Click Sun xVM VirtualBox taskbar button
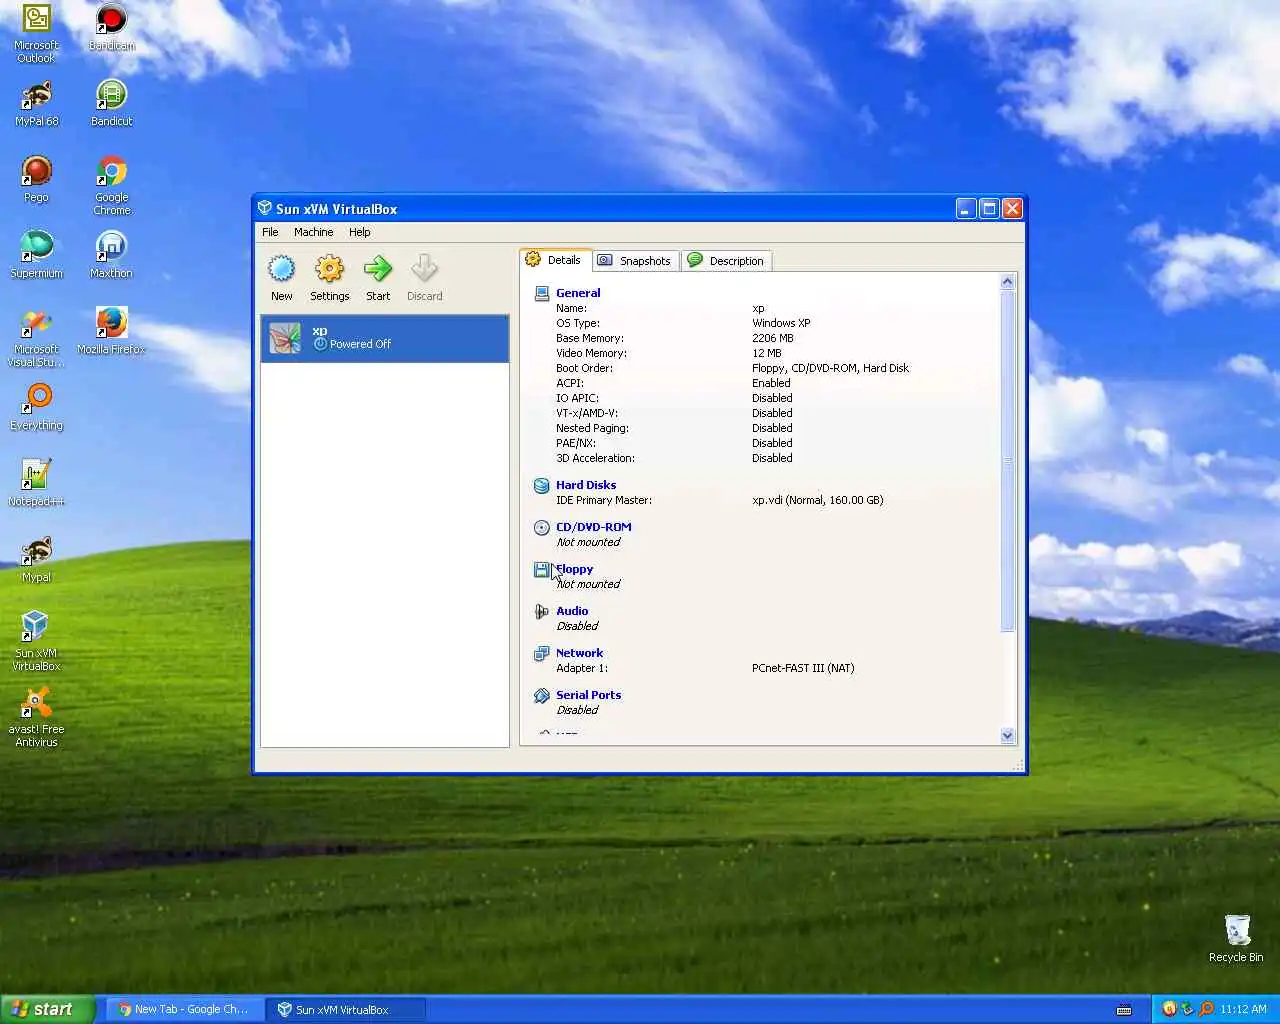The image size is (1280, 1024). (346, 1010)
